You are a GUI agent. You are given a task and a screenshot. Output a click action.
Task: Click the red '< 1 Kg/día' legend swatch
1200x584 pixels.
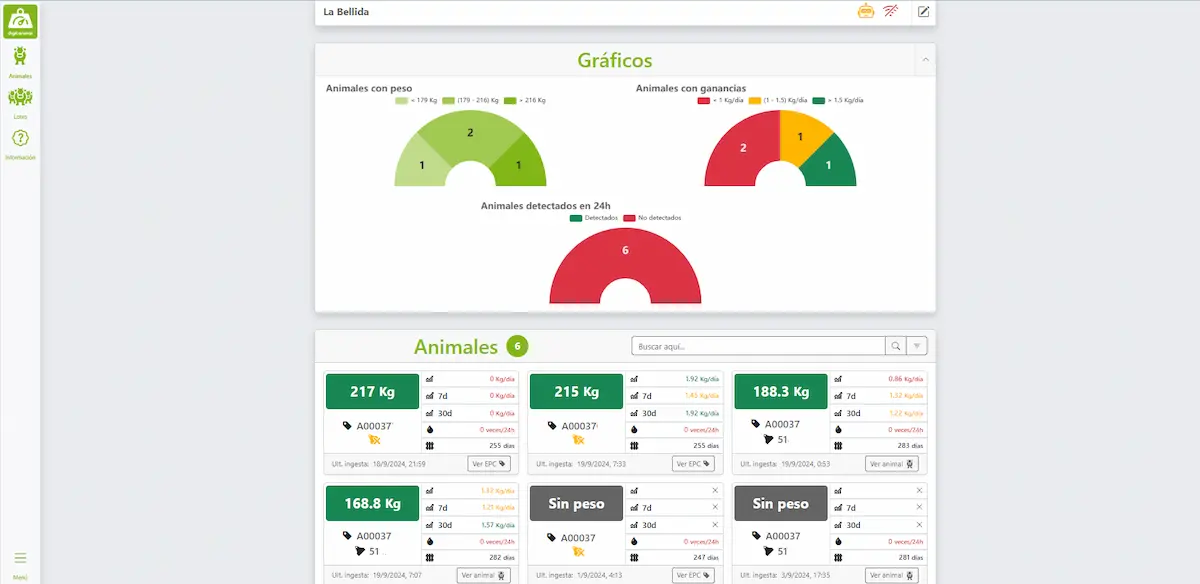(703, 101)
